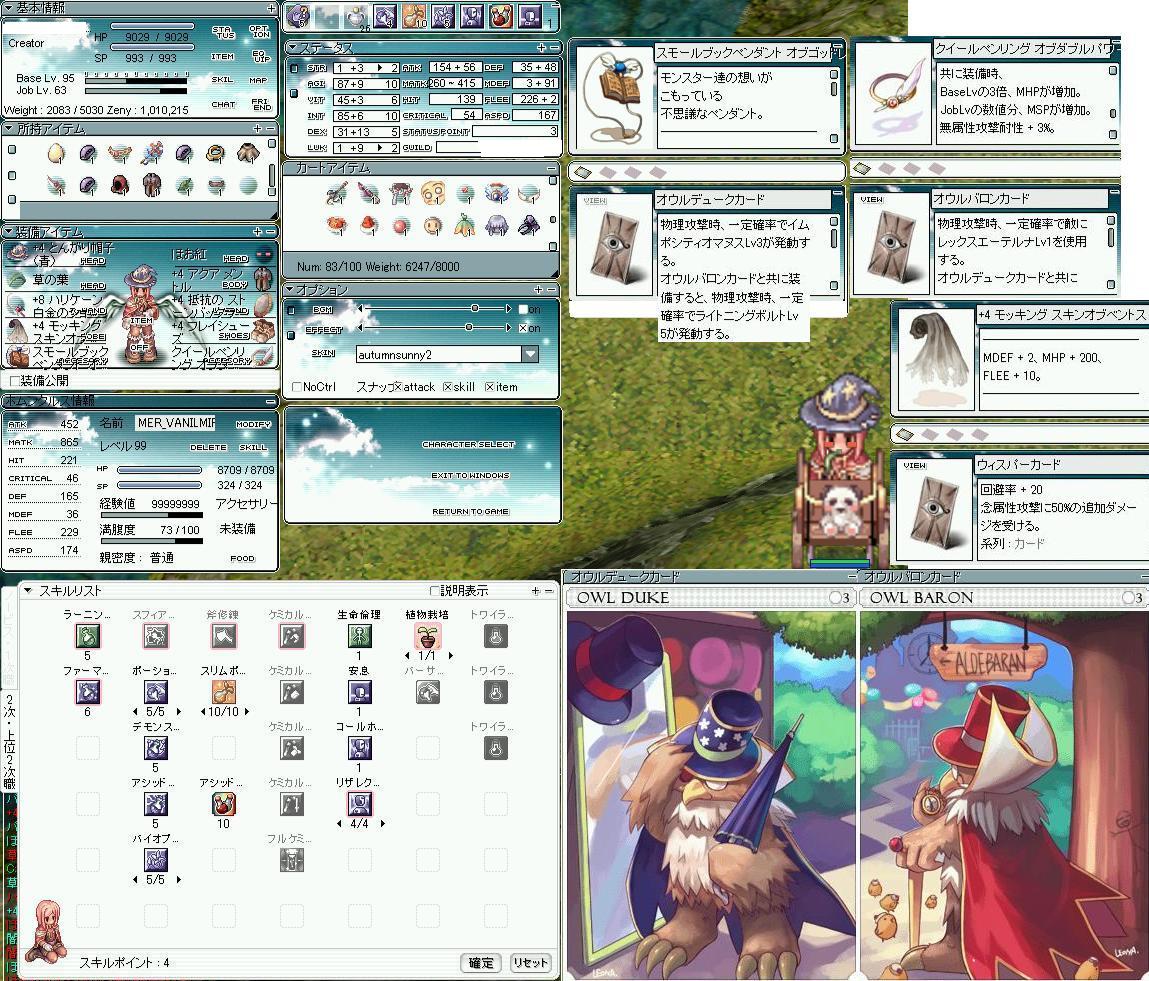Decrease リザレク… skill level with left arrow

[x=339, y=824]
